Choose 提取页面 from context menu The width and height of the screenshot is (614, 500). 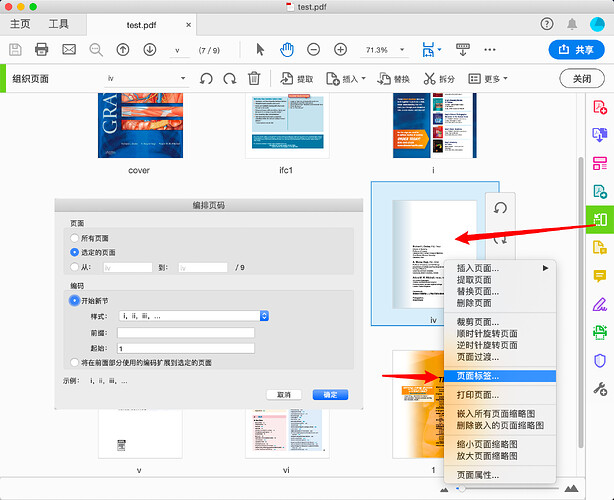point(473,280)
